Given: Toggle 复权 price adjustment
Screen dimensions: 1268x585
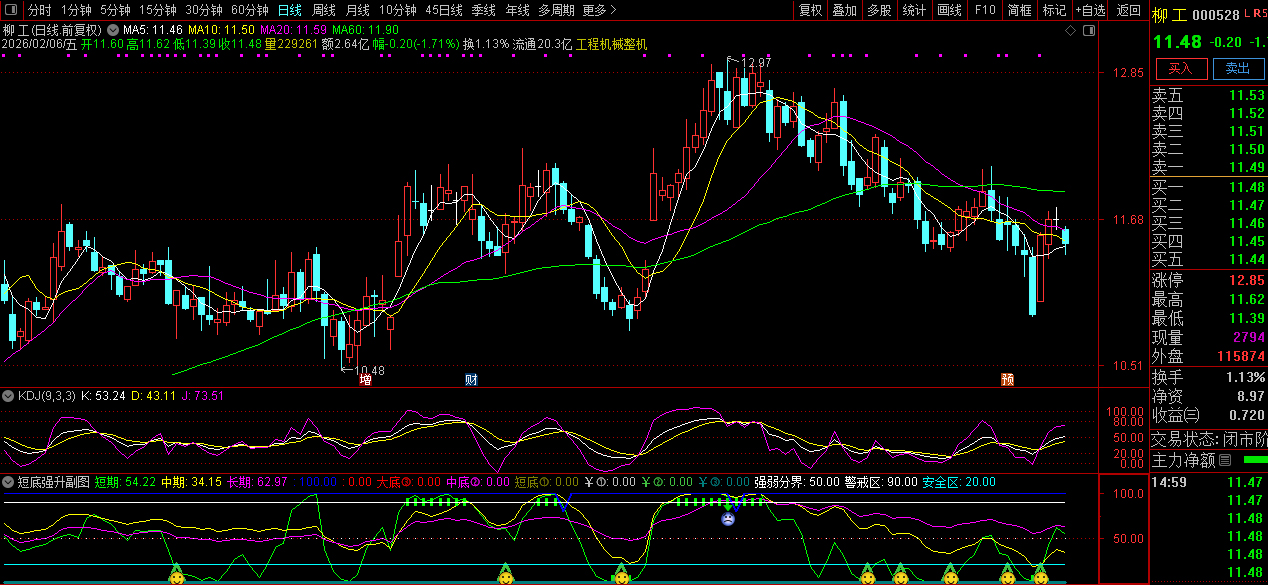Looking at the screenshot, I should click(810, 10).
